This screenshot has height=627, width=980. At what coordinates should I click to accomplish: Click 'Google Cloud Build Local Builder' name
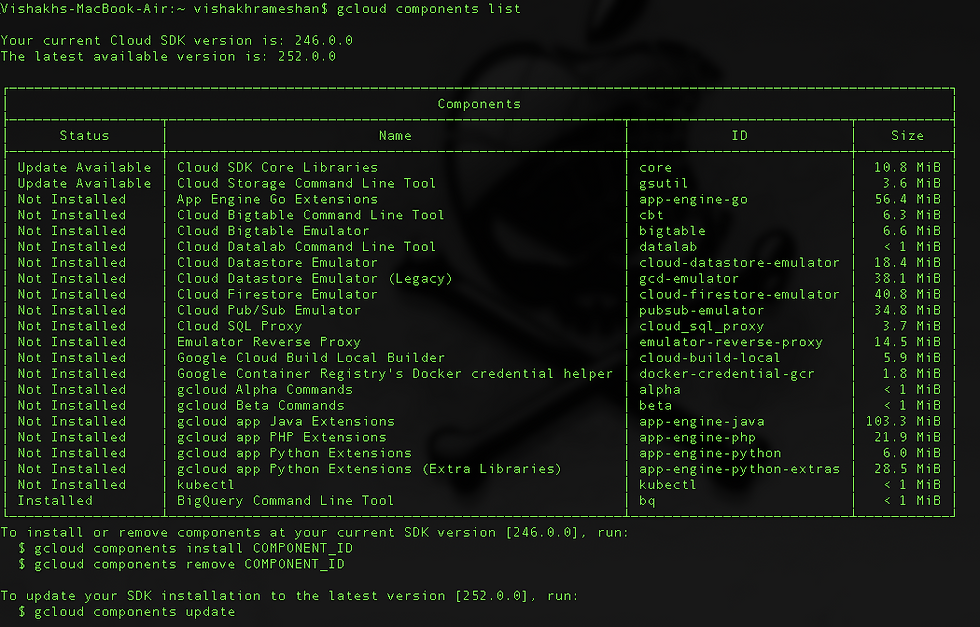311,358
